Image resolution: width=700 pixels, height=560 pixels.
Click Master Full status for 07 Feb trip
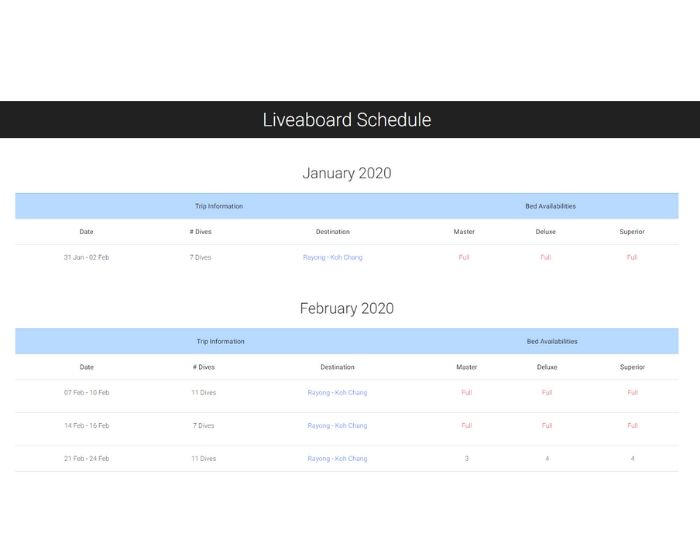467,393
